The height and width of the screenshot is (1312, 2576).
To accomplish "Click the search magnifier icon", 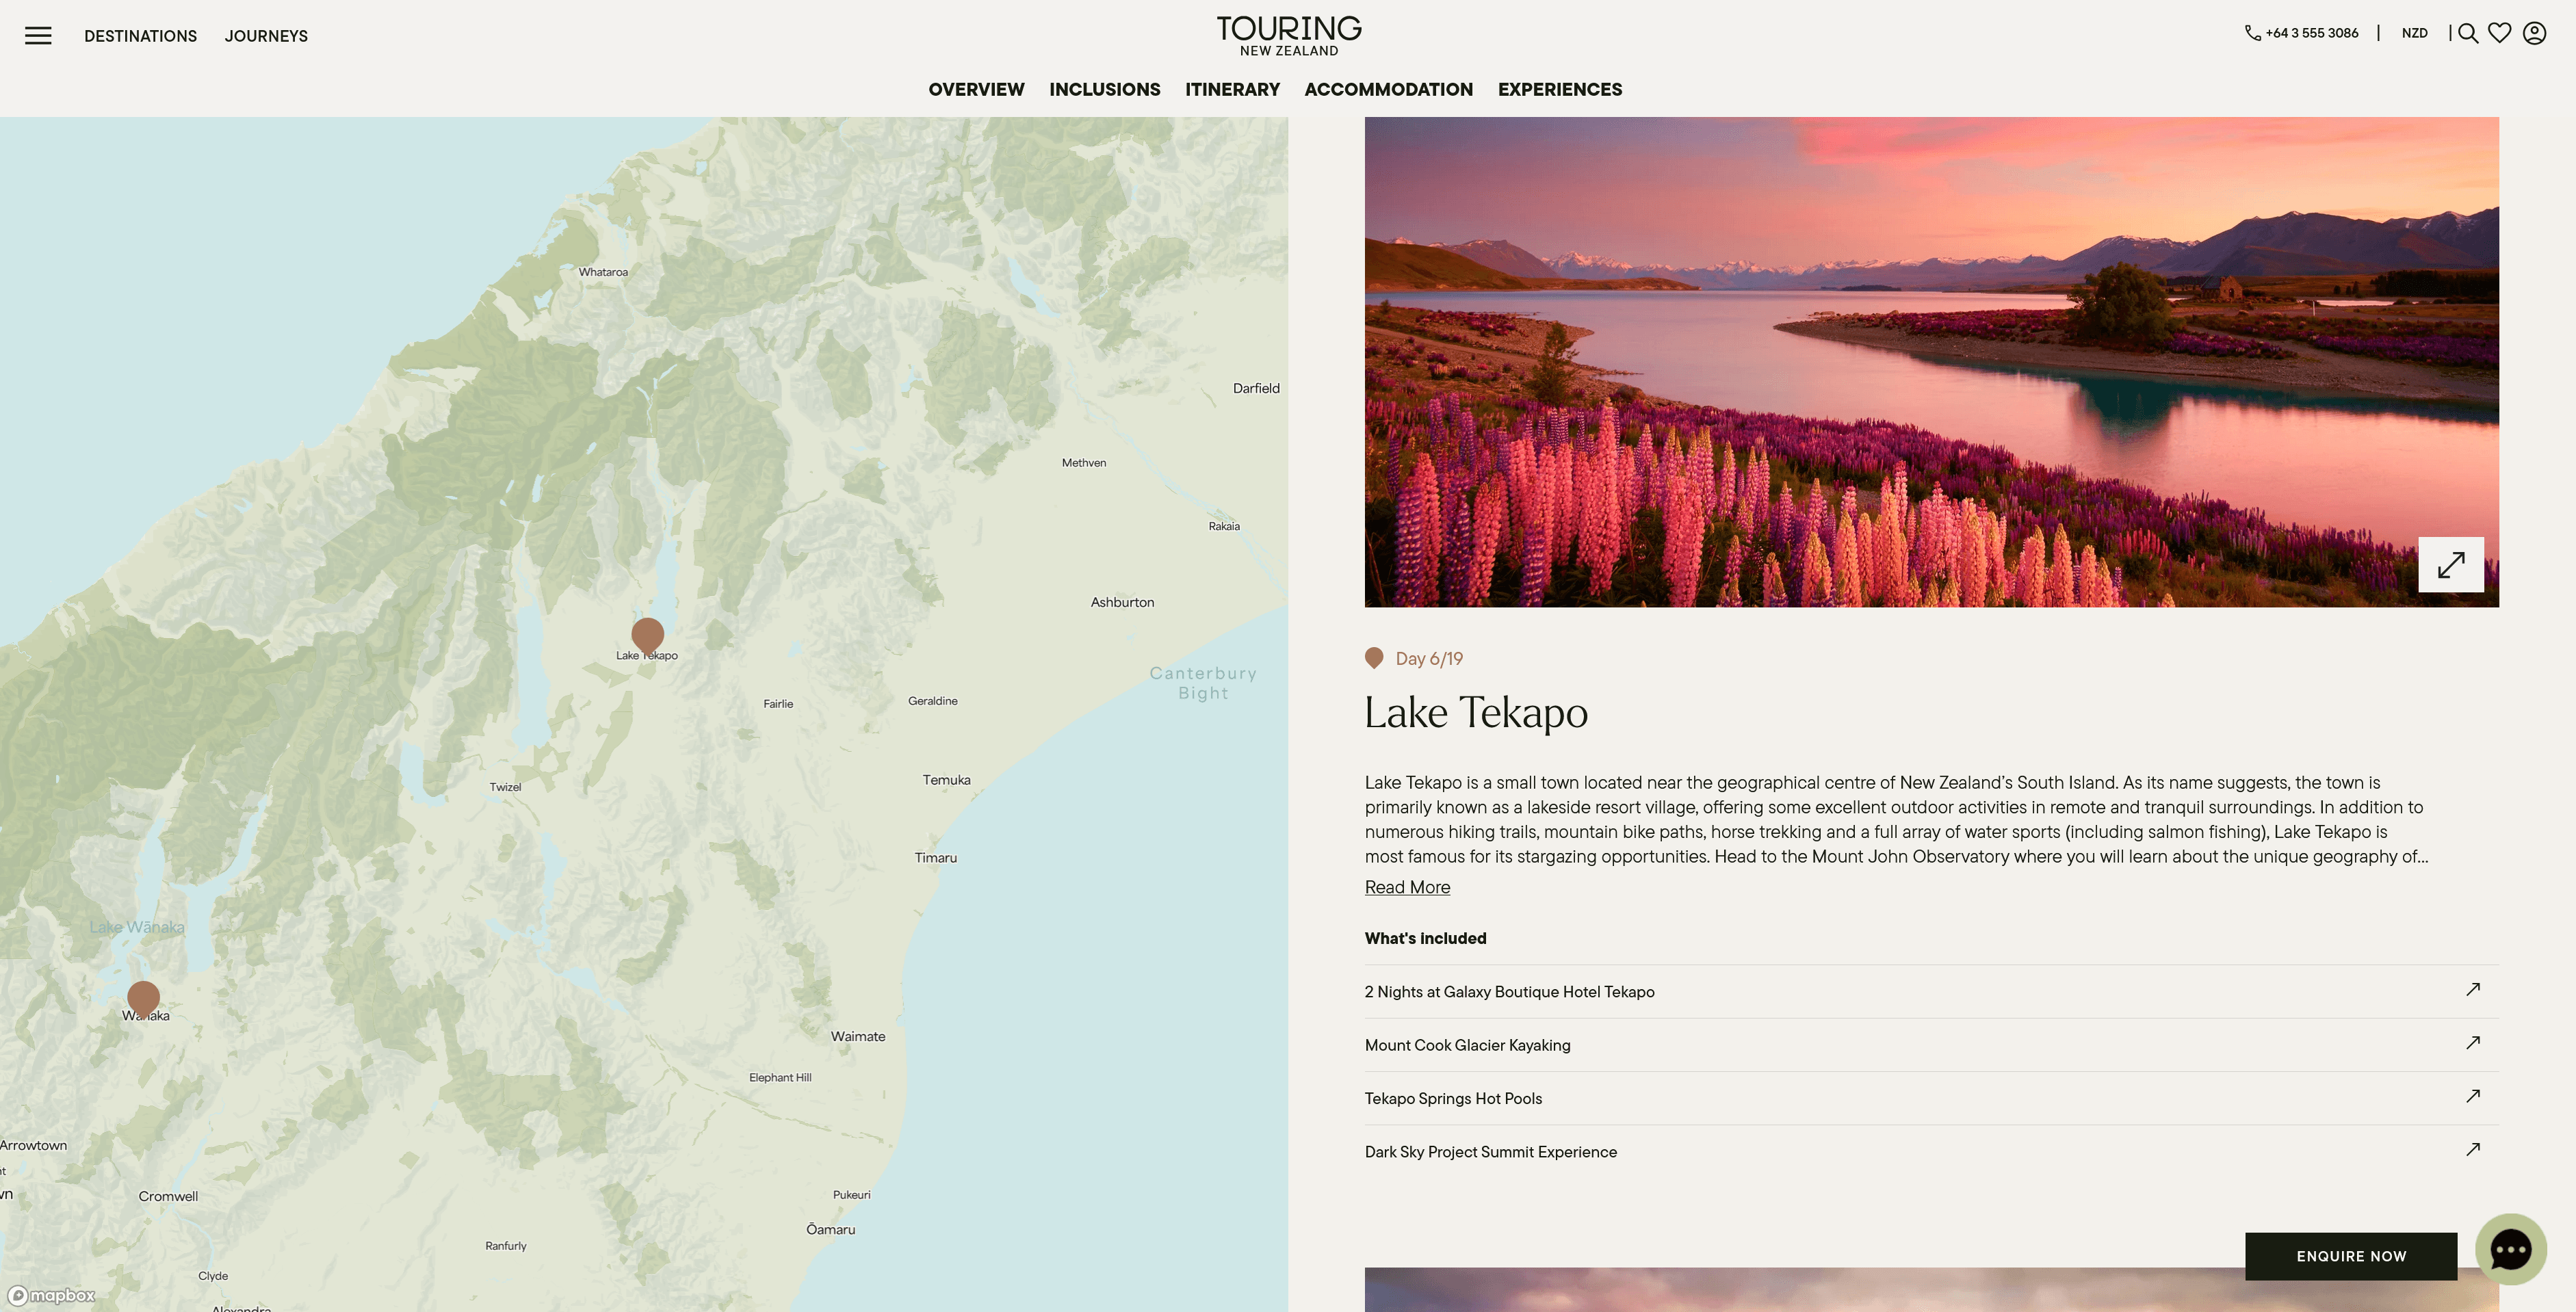I will click(x=2468, y=33).
